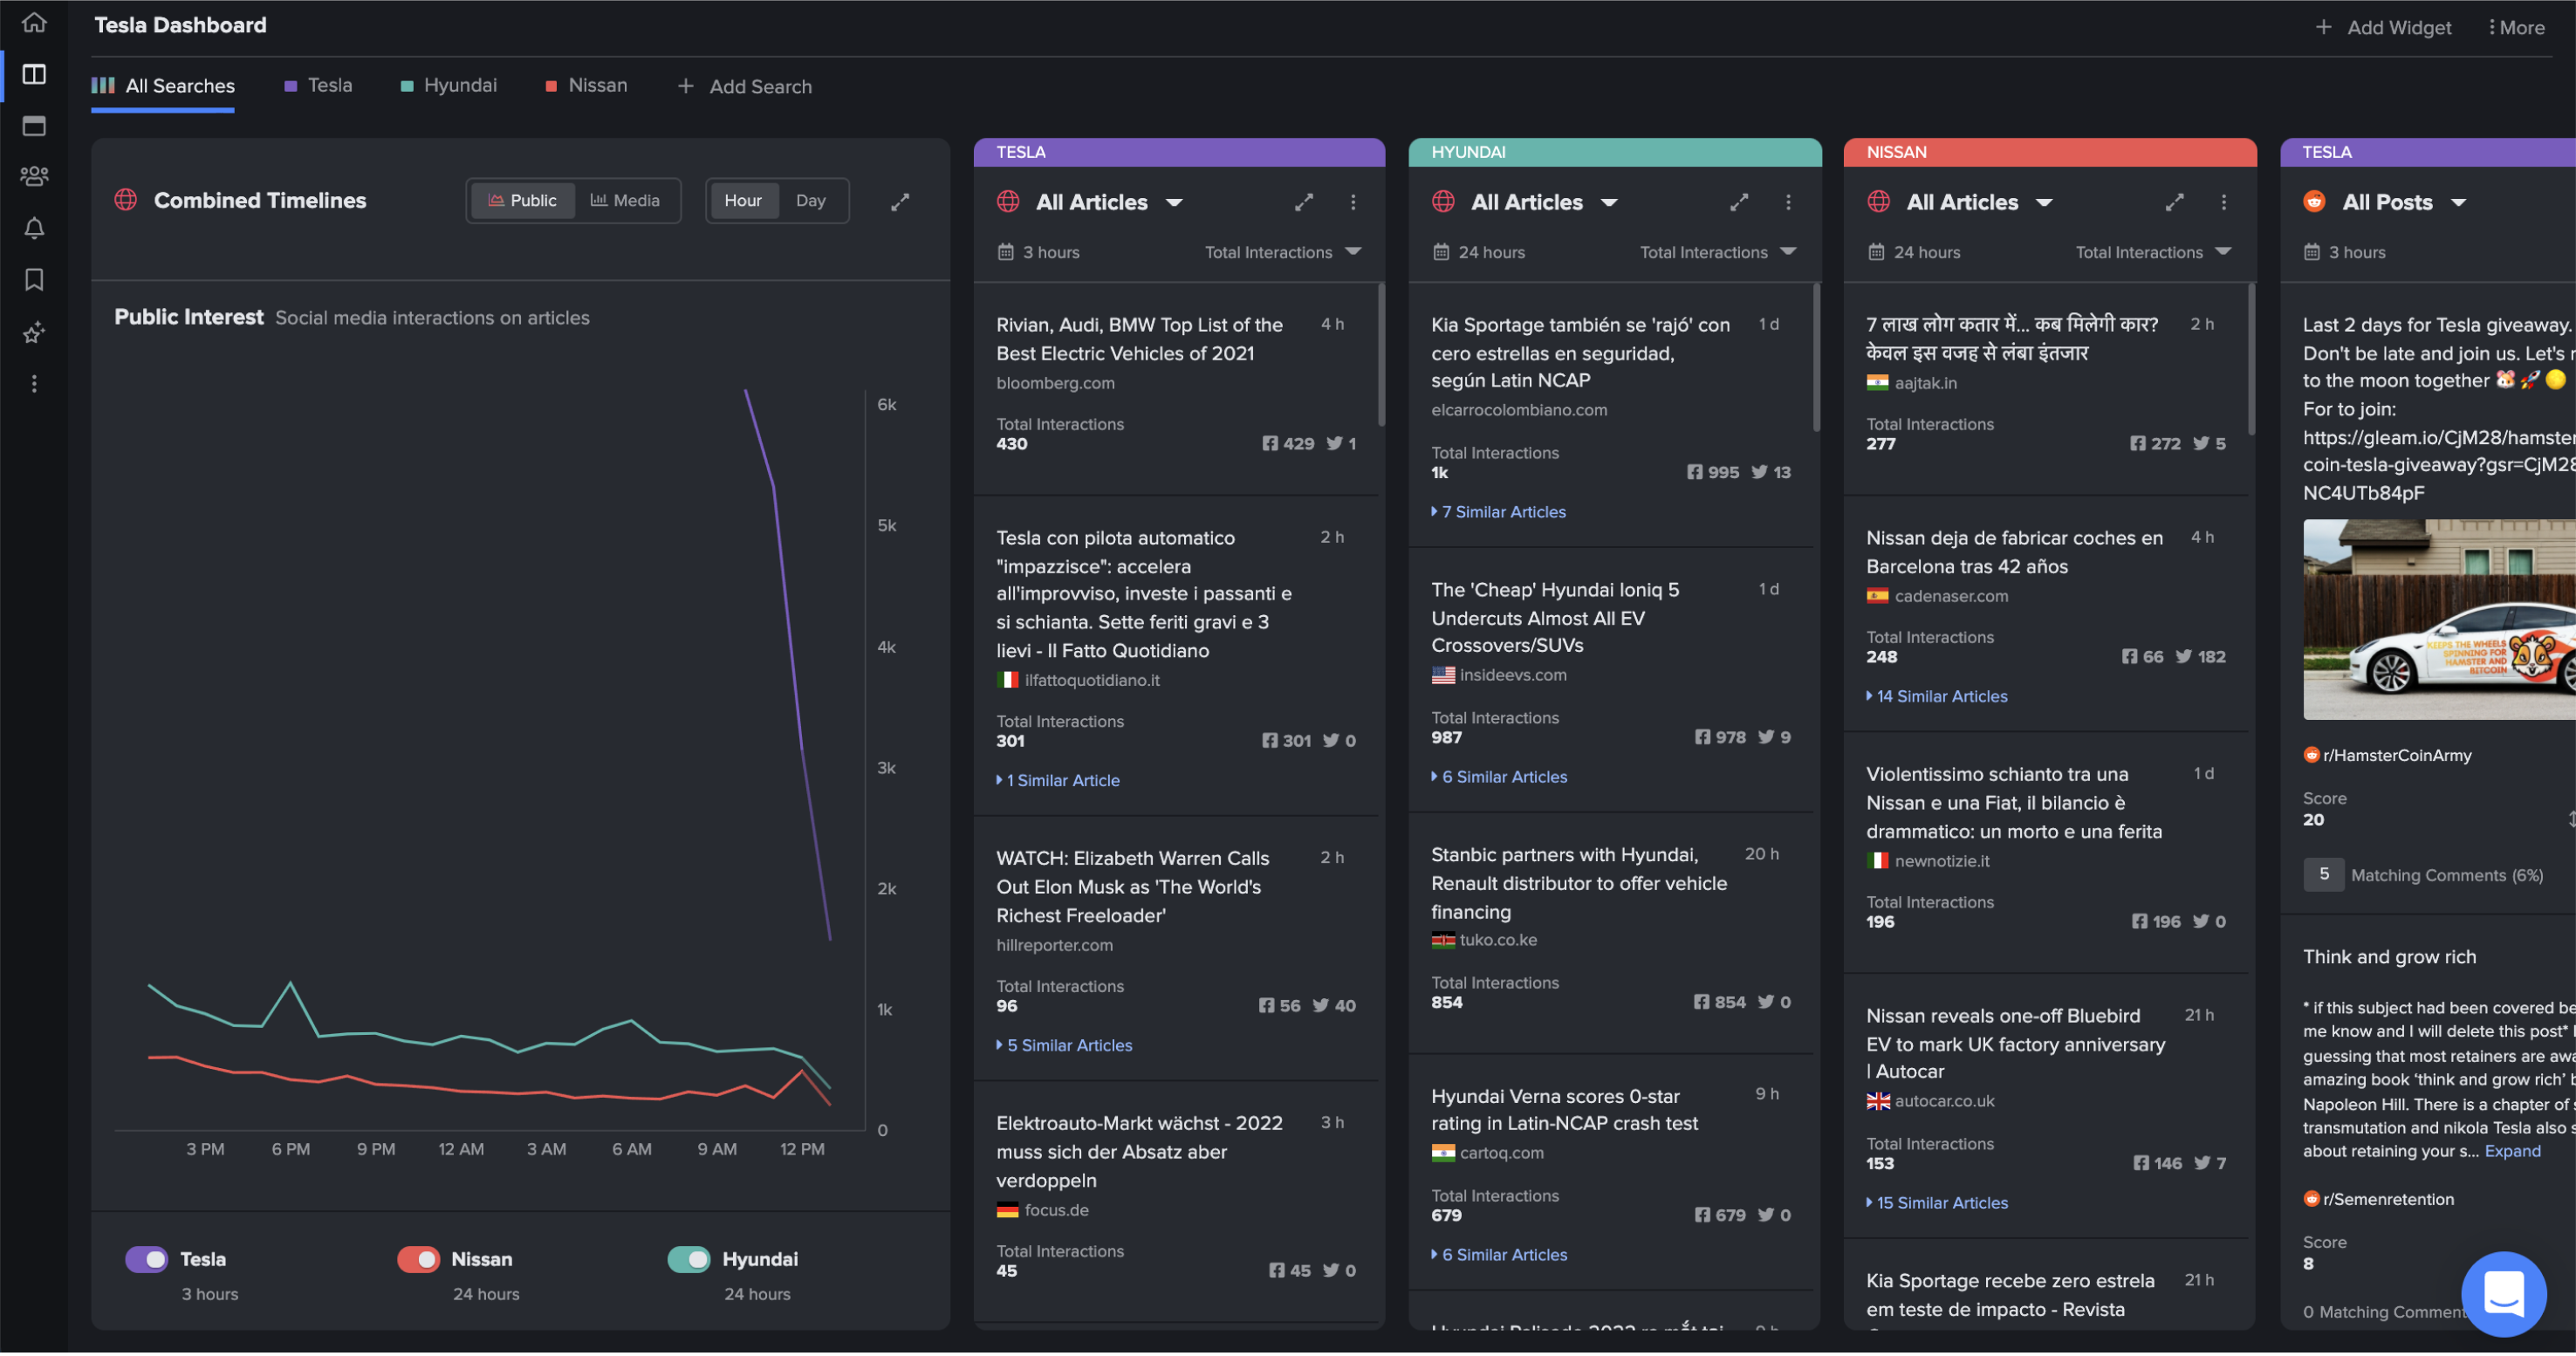Click the Add Widget button
This screenshot has width=2576, height=1356.
point(2383,28)
